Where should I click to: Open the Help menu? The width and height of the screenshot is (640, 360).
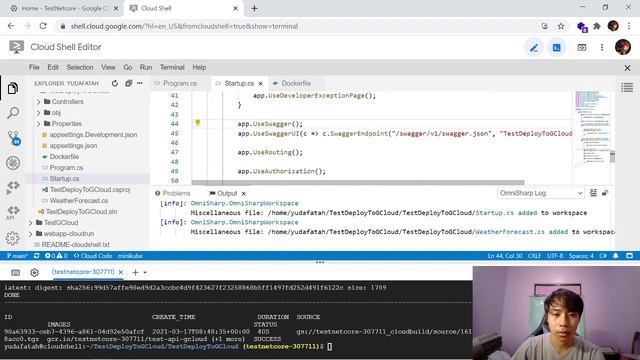click(x=199, y=67)
